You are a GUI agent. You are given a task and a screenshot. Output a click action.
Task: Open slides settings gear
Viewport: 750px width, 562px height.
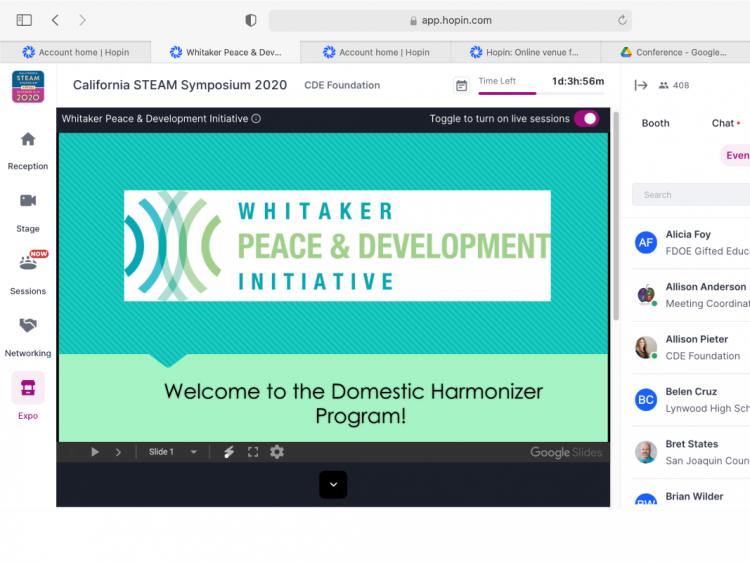pos(277,452)
